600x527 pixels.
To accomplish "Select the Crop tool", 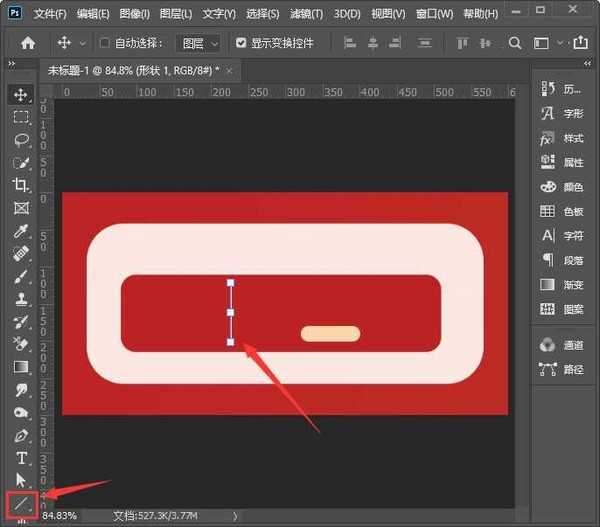I will (x=21, y=185).
